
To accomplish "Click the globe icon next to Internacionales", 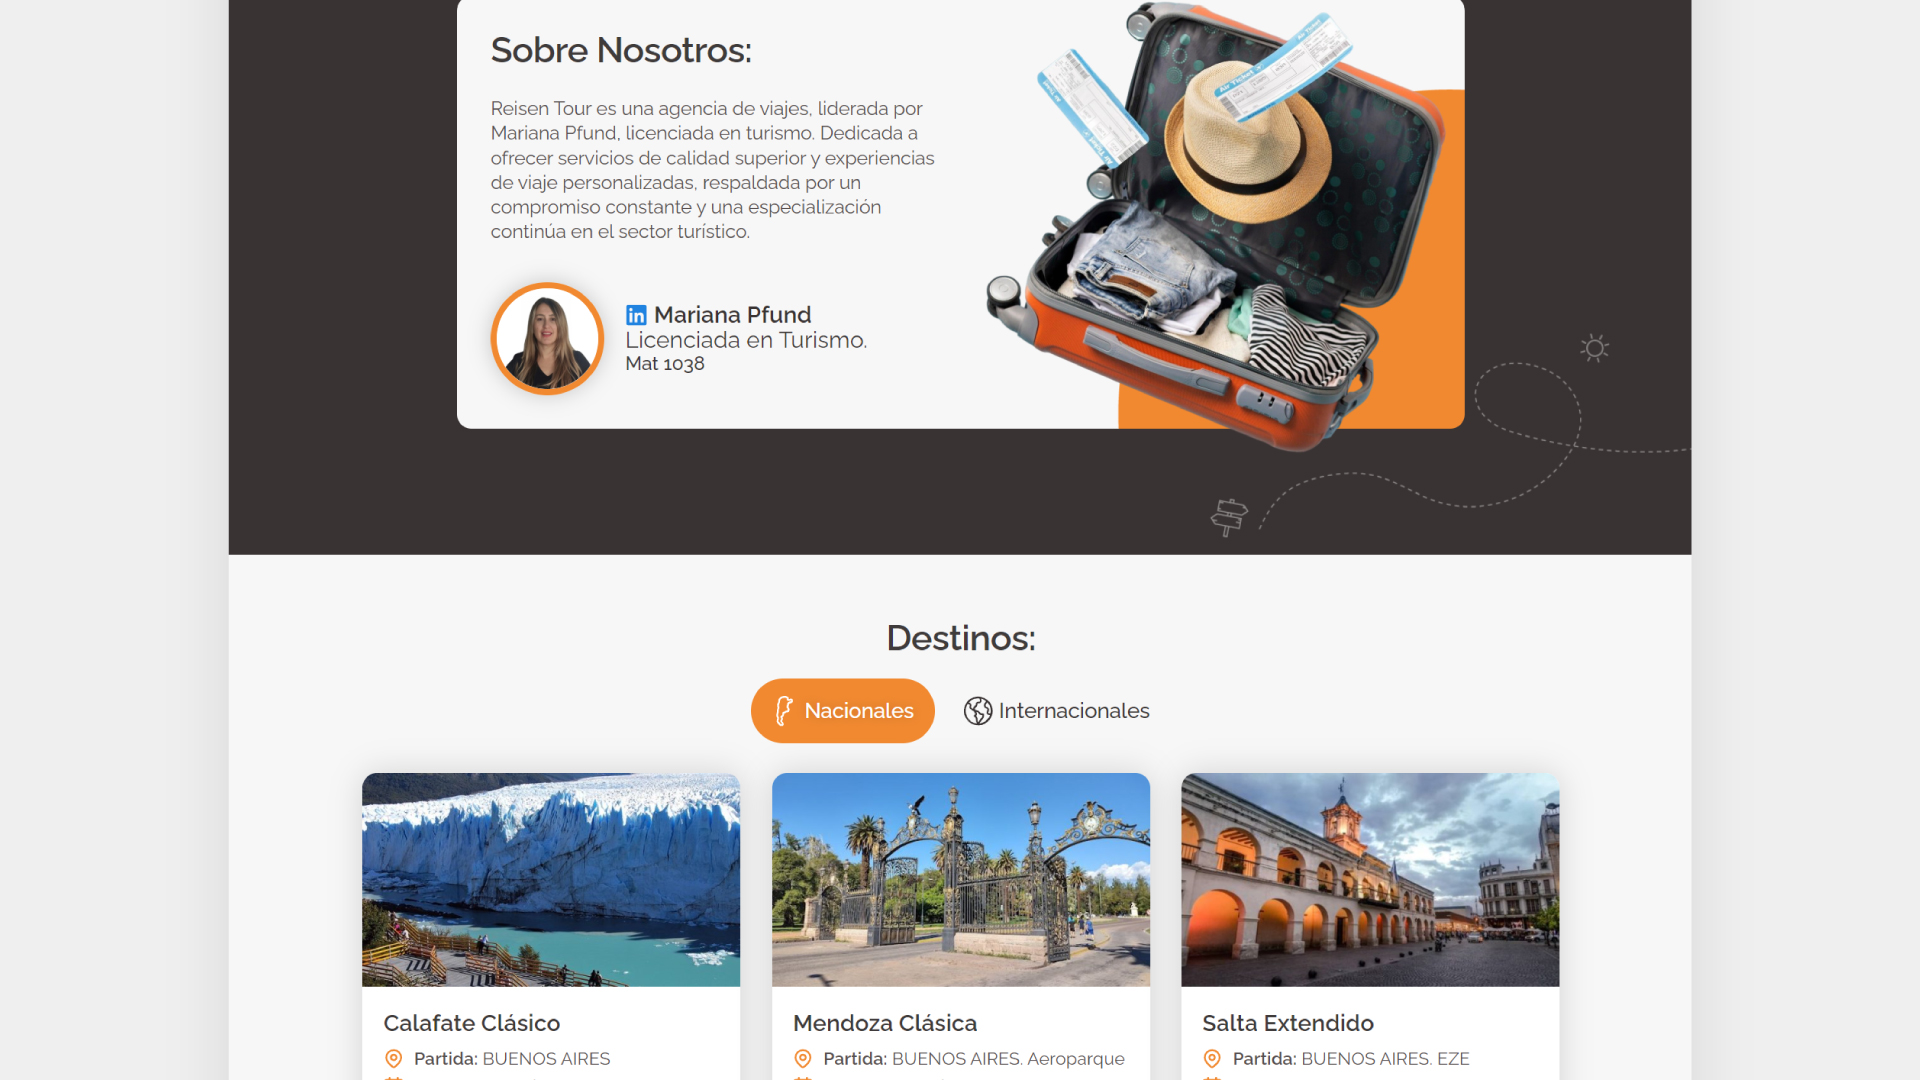I will pyautogui.click(x=977, y=711).
